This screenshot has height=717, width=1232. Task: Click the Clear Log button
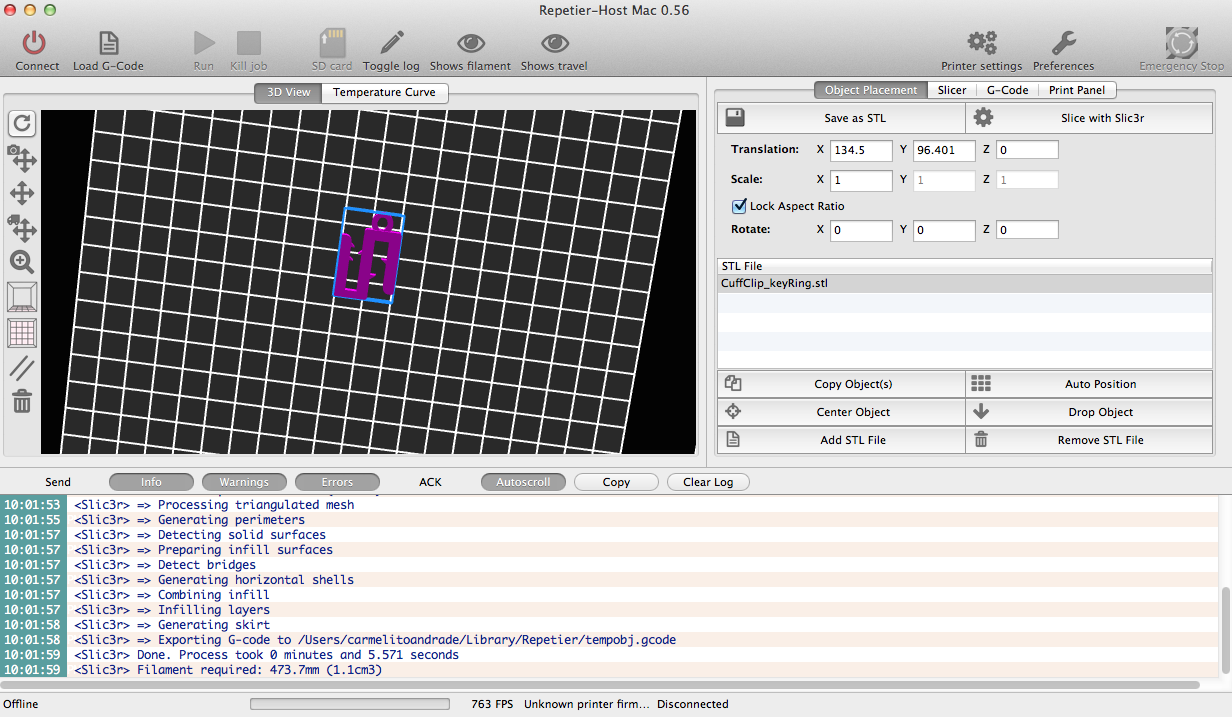708,482
